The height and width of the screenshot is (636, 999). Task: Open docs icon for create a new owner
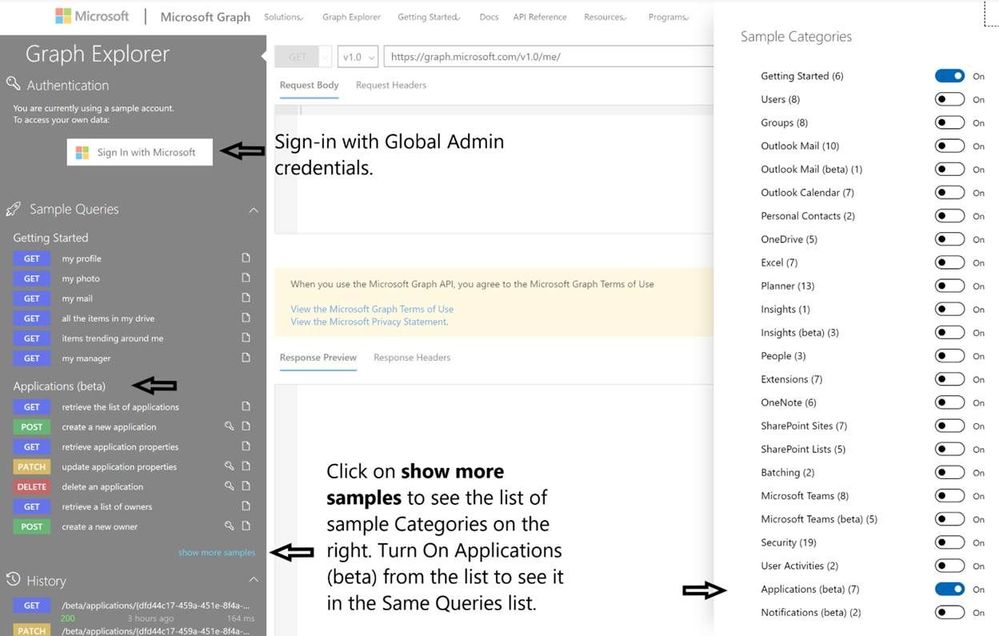tap(246, 526)
